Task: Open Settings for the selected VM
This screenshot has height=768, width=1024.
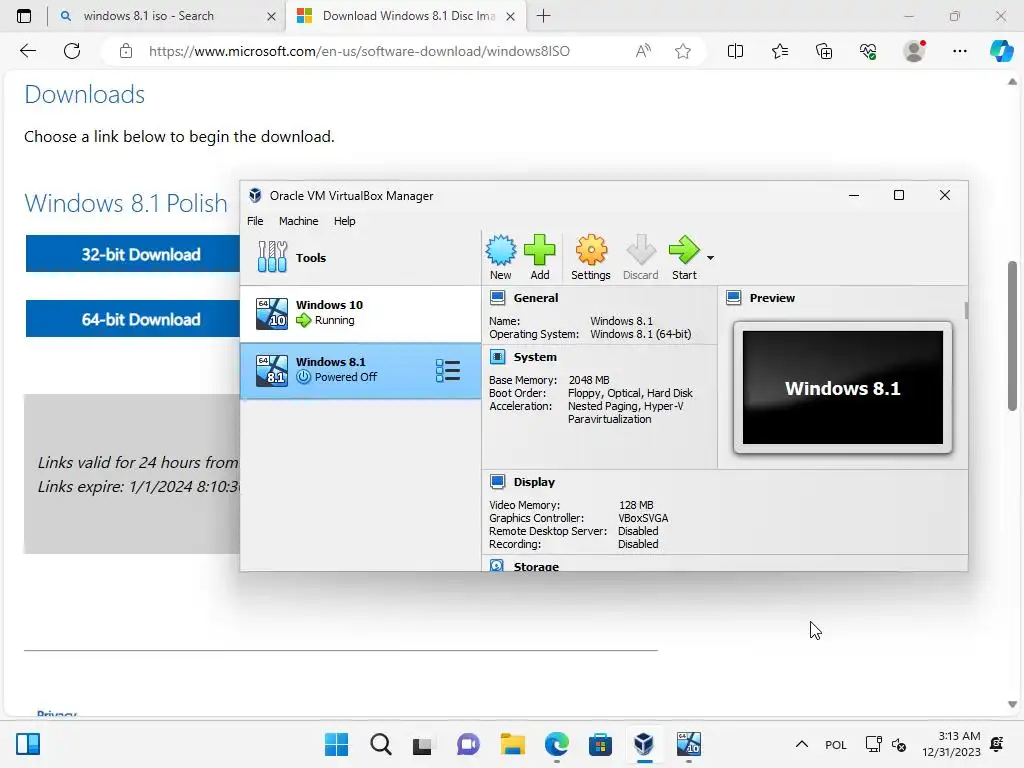Action: coord(590,257)
